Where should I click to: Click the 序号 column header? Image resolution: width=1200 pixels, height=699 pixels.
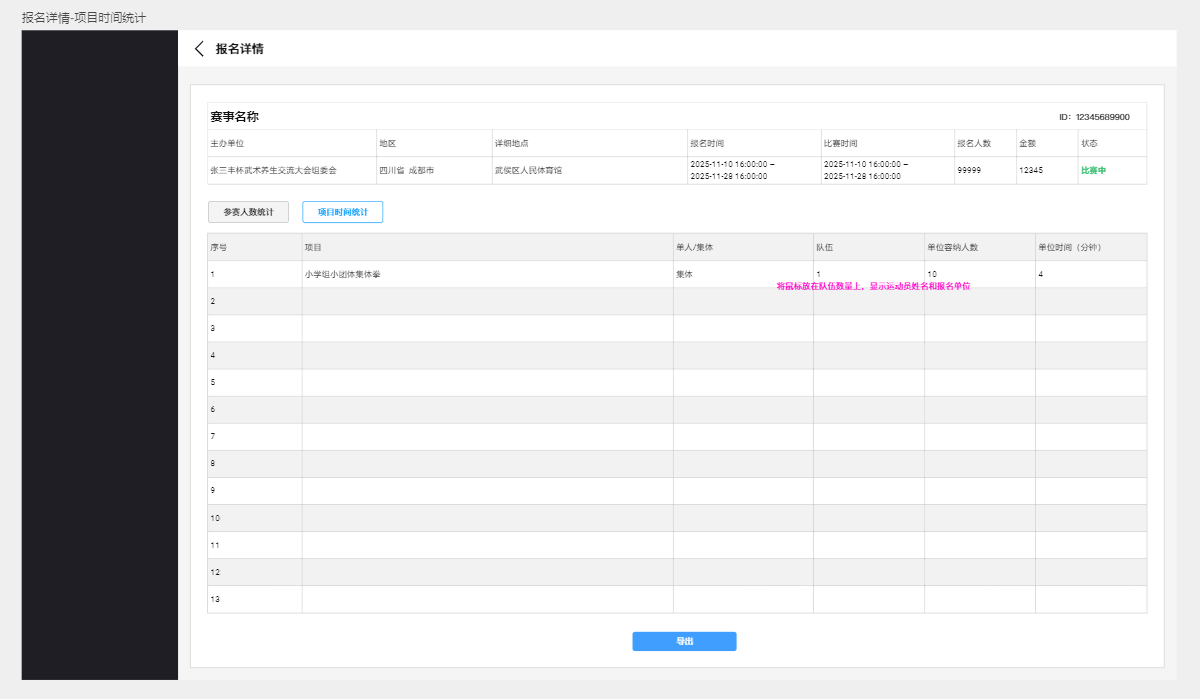[x=219, y=247]
